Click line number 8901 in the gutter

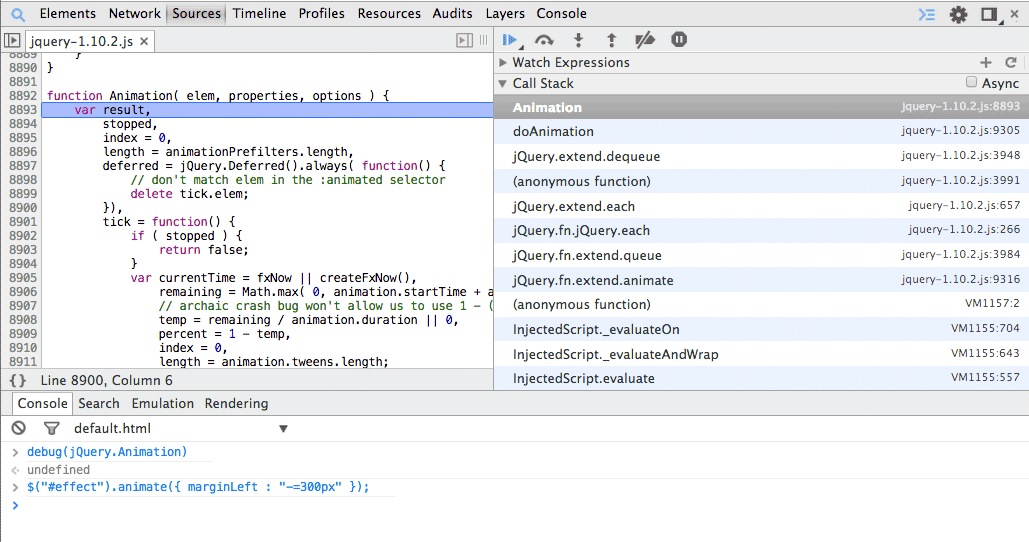tap(22, 222)
